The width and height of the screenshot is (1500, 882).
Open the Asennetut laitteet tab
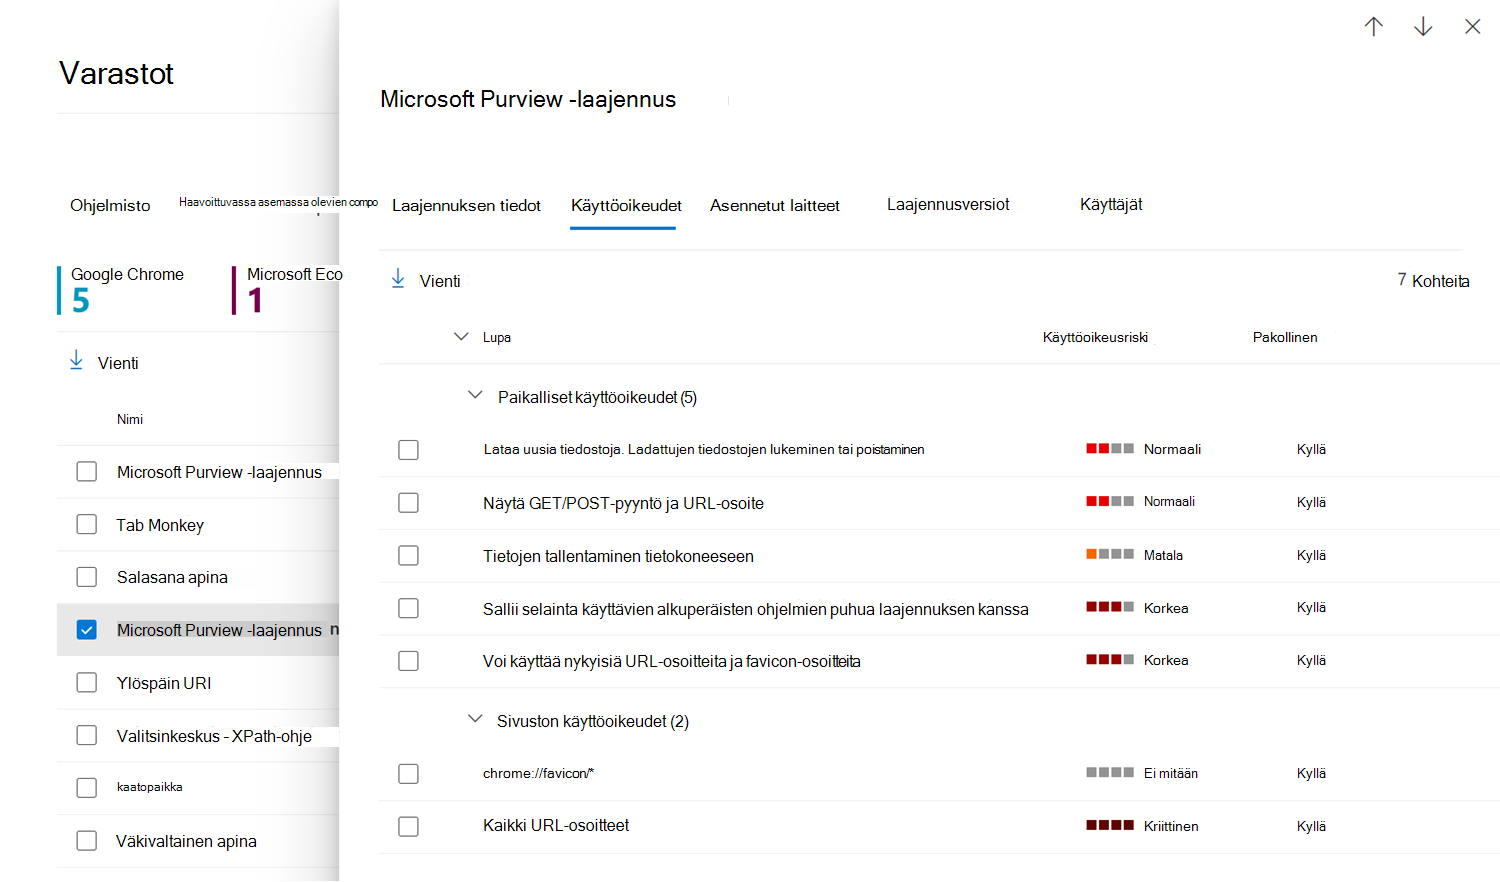point(775,206)
